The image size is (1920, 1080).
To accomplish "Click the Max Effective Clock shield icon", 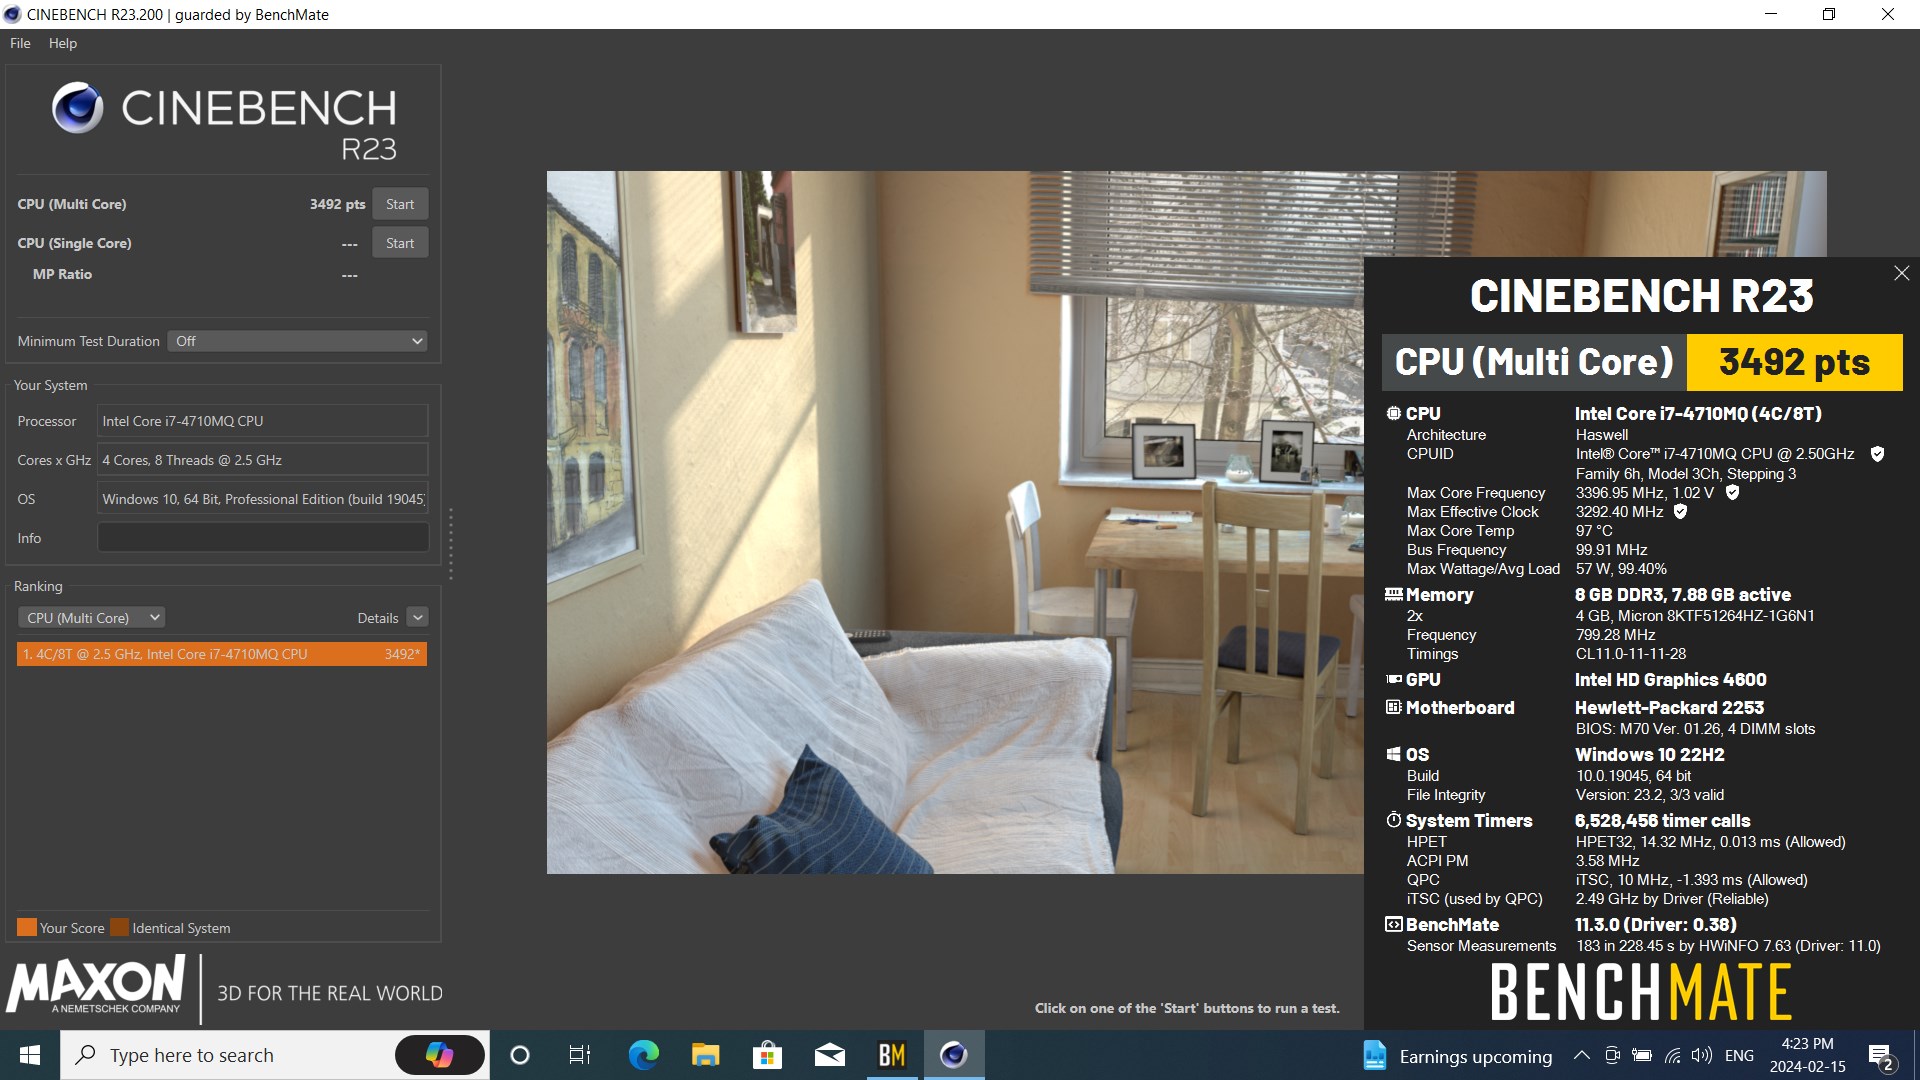I will (1680, 511).
